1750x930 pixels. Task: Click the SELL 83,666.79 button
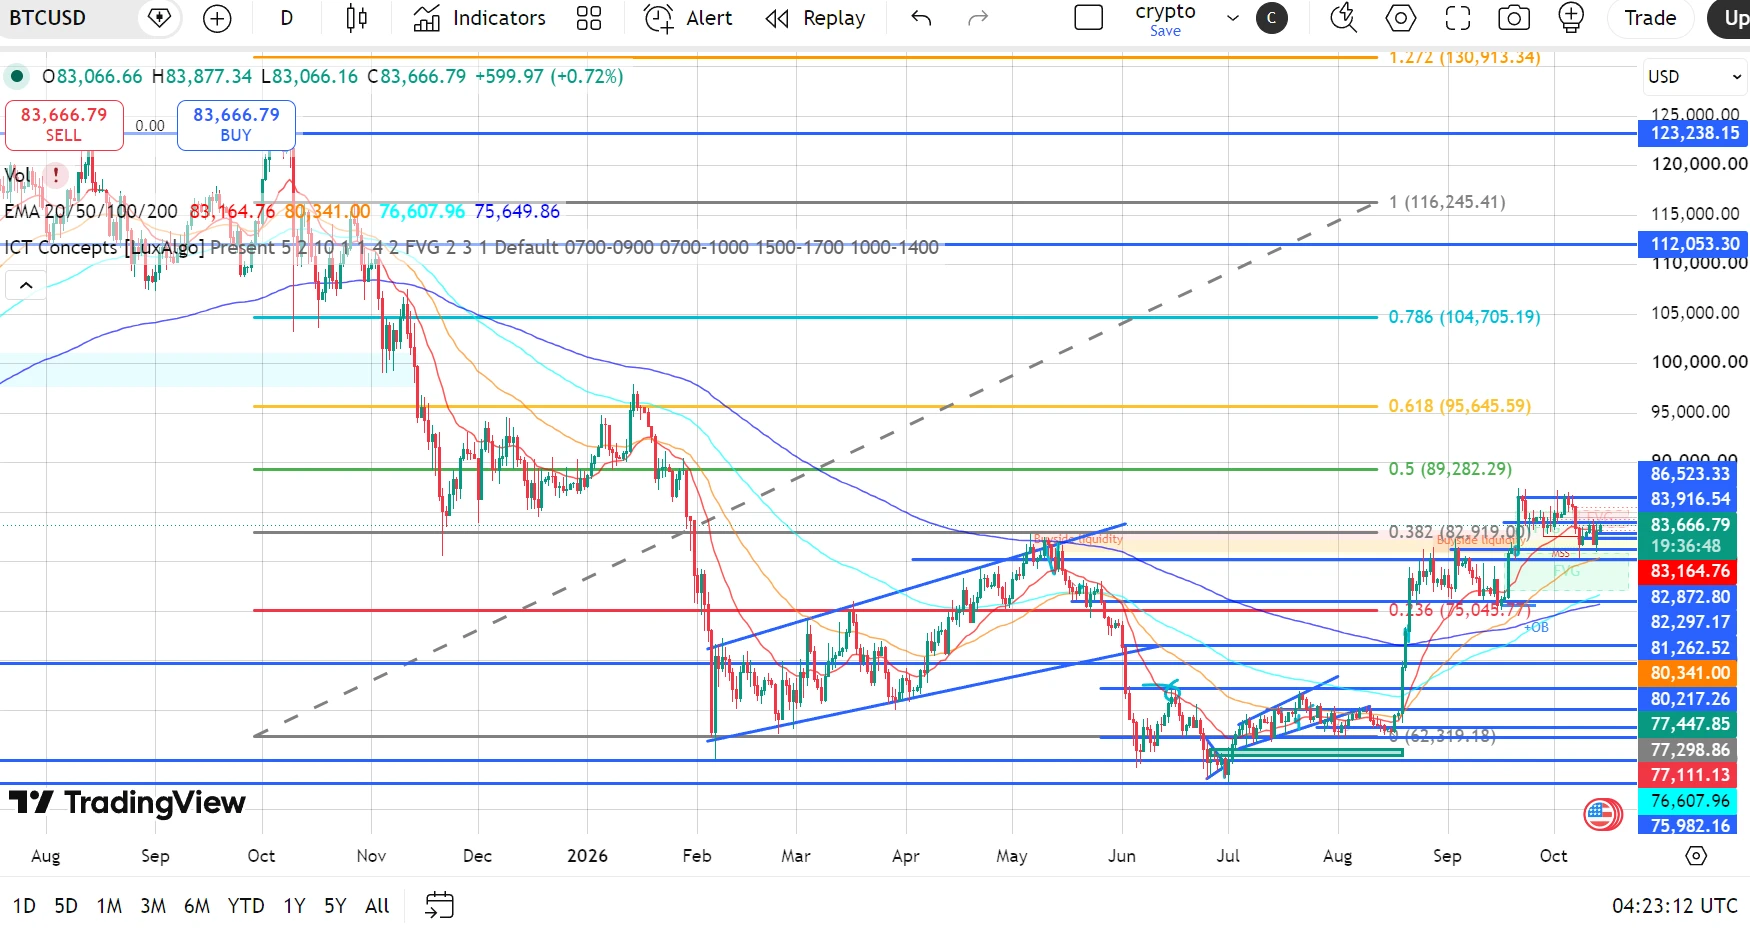[x=64, y=125]
